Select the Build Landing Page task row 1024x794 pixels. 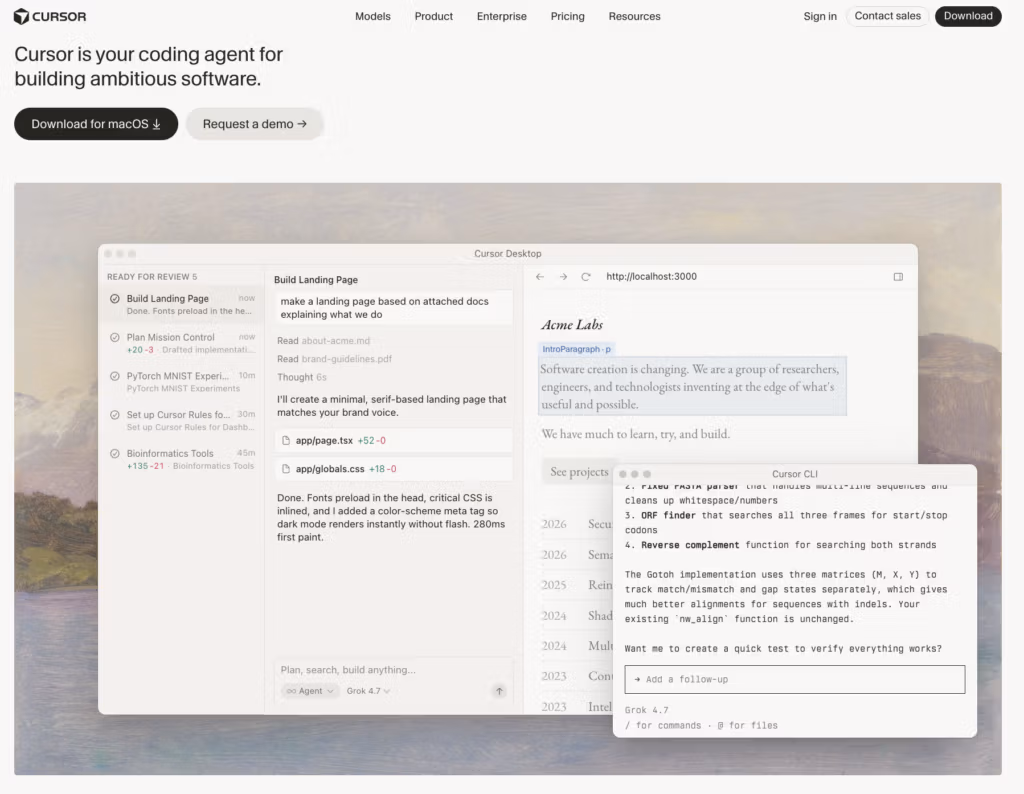tap(182, 304)
